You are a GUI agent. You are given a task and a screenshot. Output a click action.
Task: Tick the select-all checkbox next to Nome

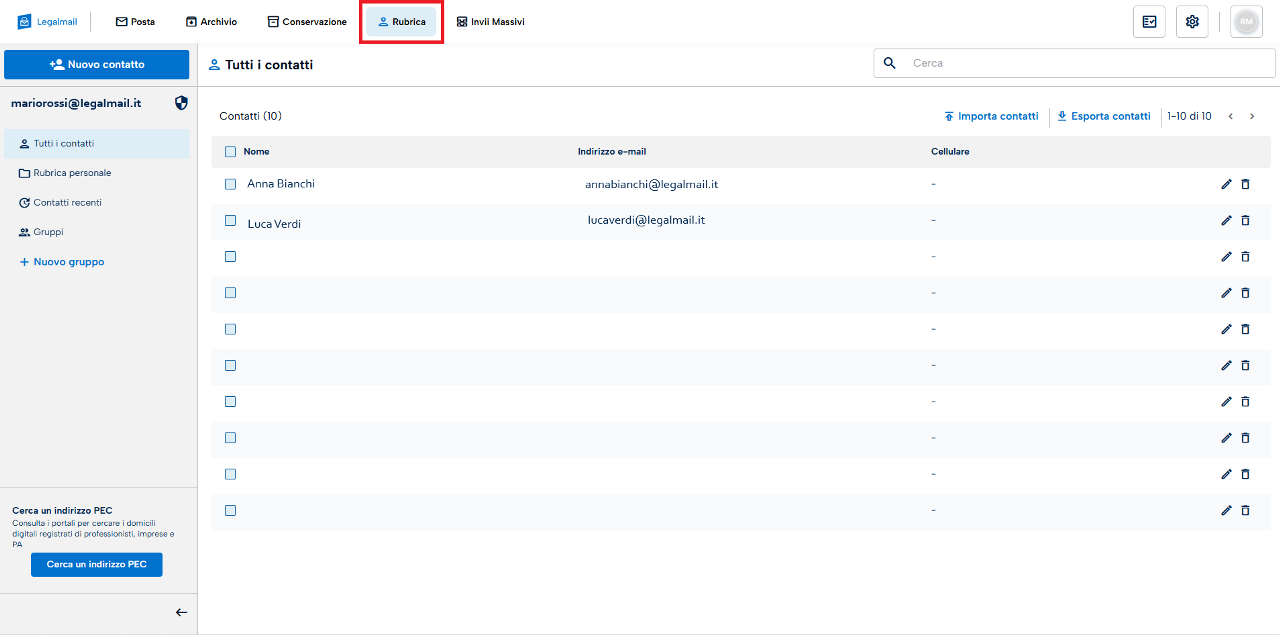[x=231, y=152]
